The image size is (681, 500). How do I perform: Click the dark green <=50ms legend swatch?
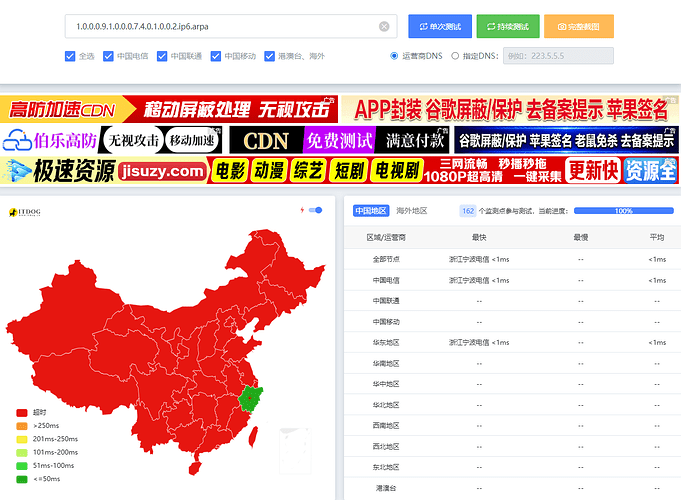point(22,479)
